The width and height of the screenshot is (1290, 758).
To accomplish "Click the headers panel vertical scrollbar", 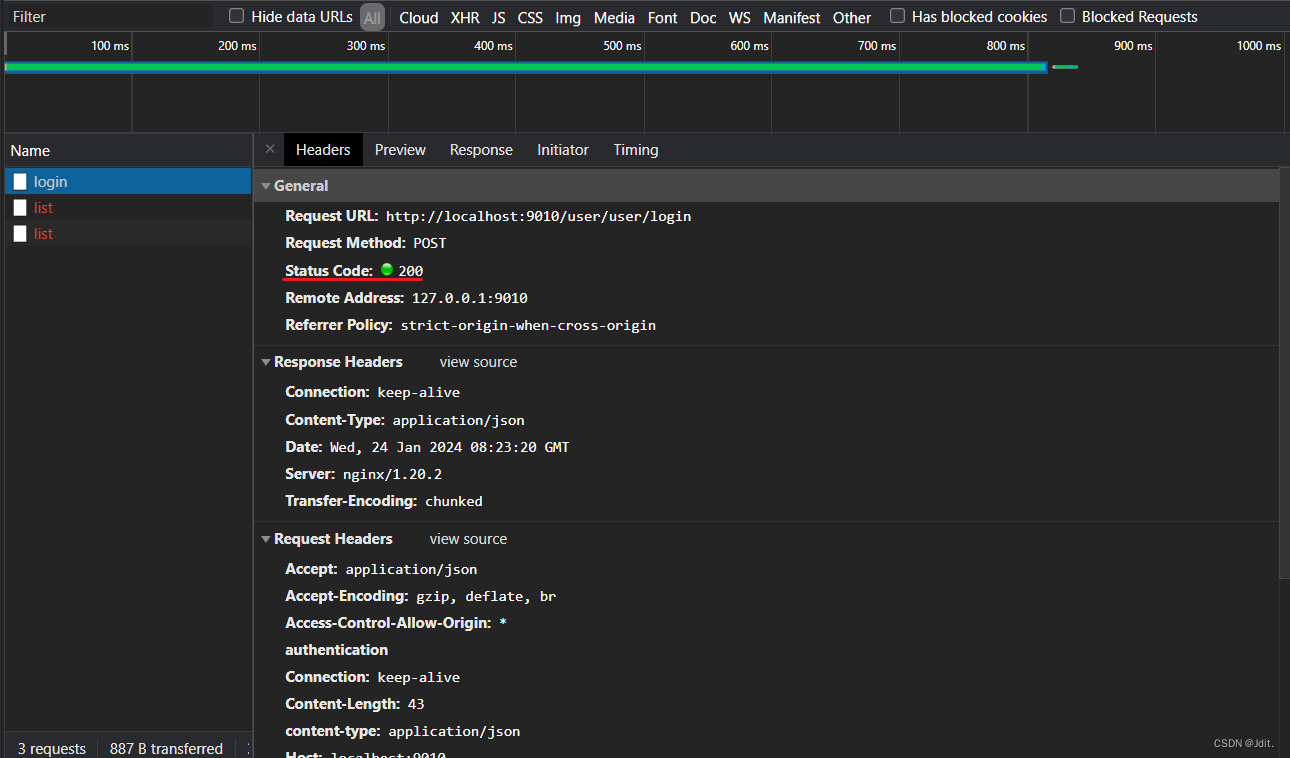I will [1284, 372].
